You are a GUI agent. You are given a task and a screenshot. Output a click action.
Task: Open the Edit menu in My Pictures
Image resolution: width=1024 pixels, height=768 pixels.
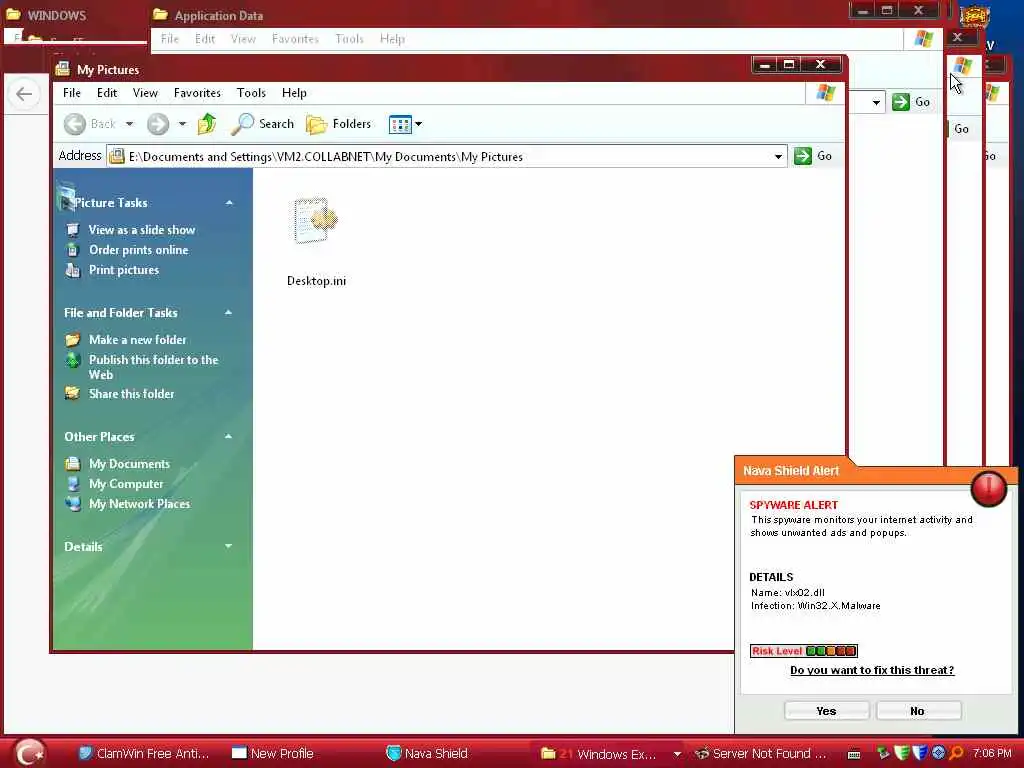pos(107,93)
